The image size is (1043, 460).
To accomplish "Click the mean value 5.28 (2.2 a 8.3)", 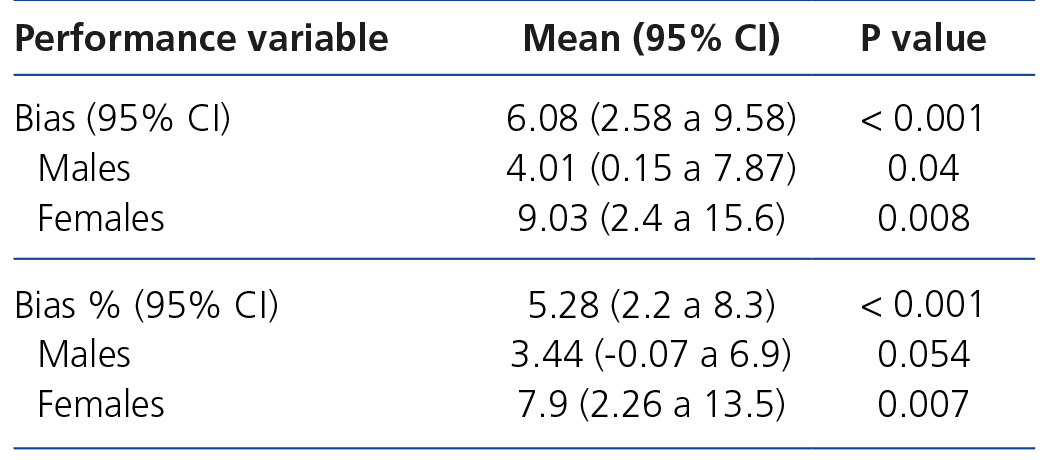I will point(651,306).
